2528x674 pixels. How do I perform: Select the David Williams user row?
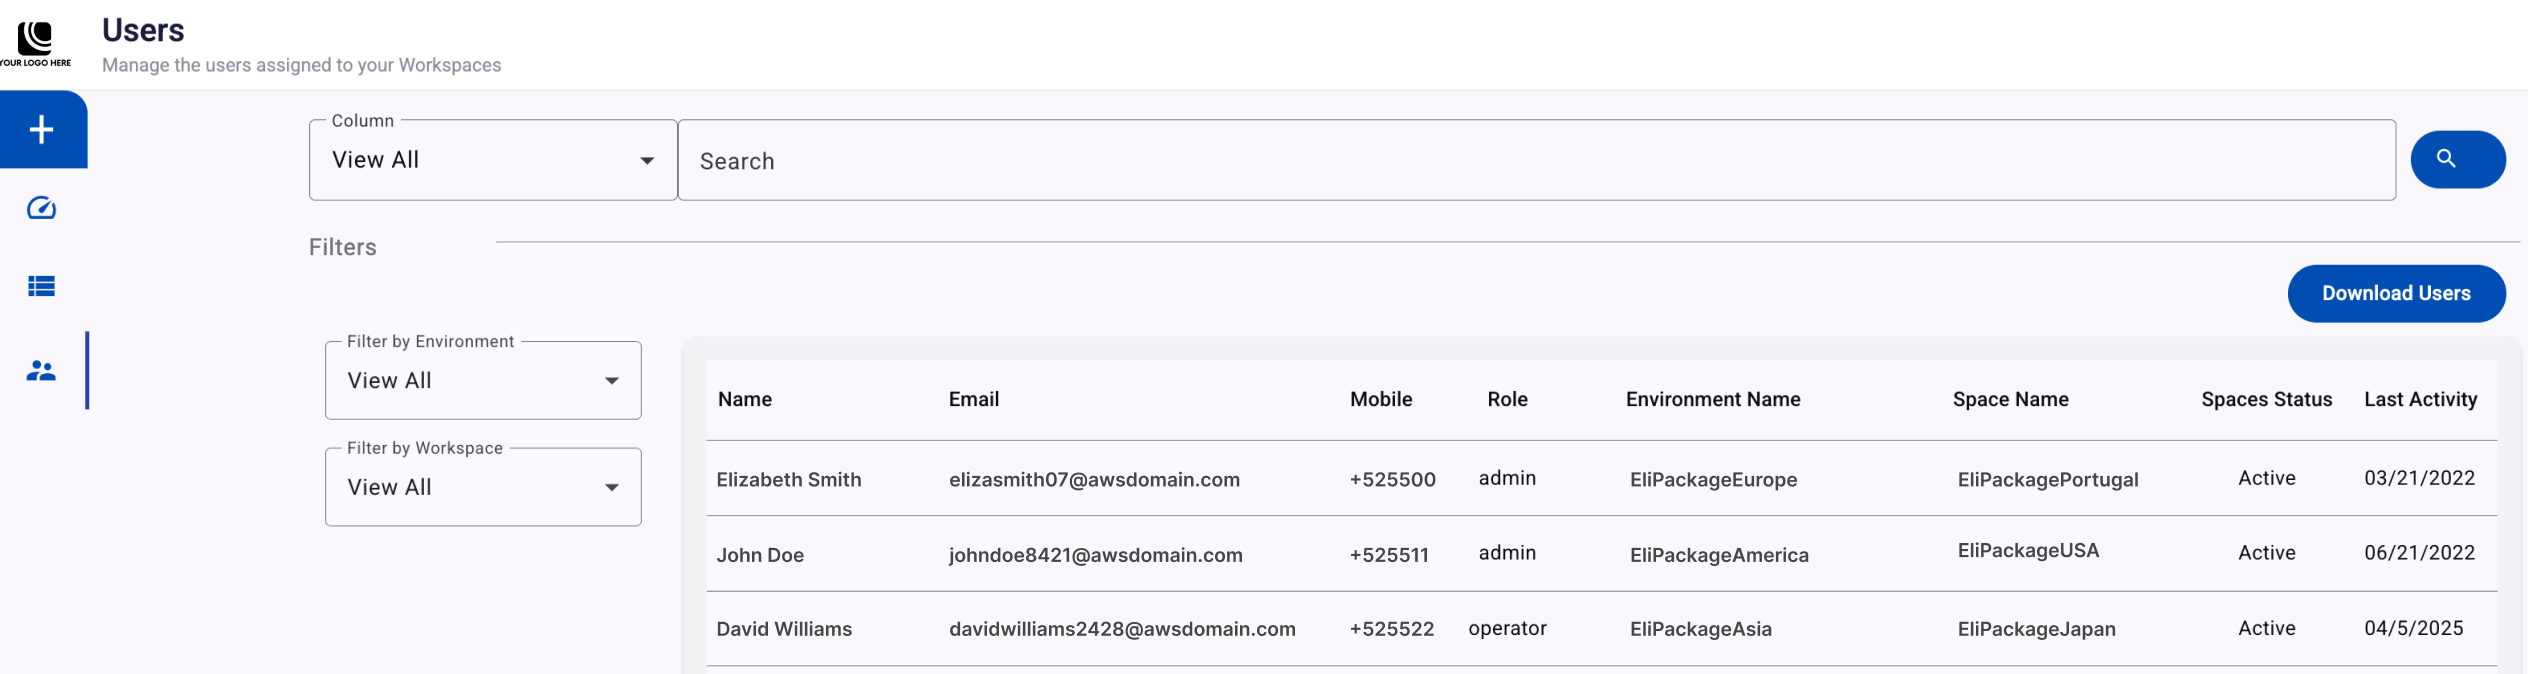tap(1601, 629)
